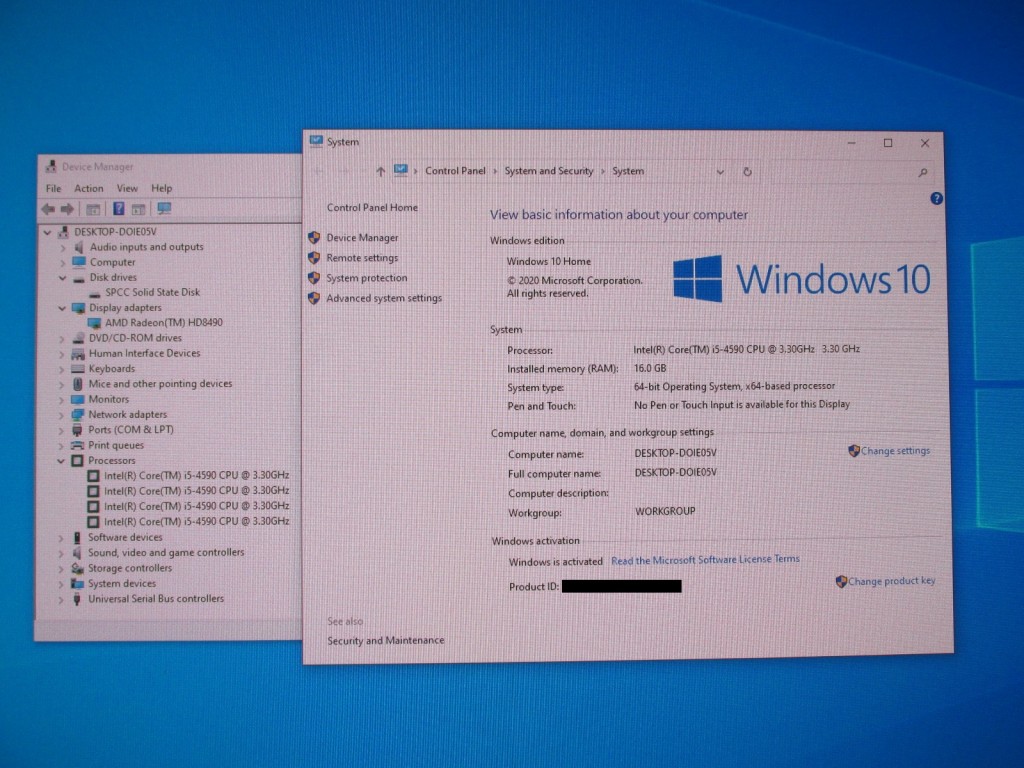
Task: Click the Storage controllers icon
Action: tap(77, 568)
